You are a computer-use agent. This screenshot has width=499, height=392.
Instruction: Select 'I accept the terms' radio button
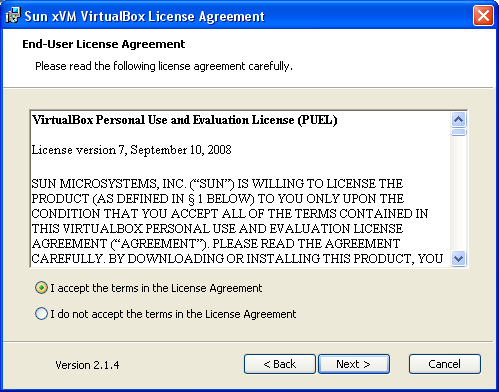click(41, 288)
